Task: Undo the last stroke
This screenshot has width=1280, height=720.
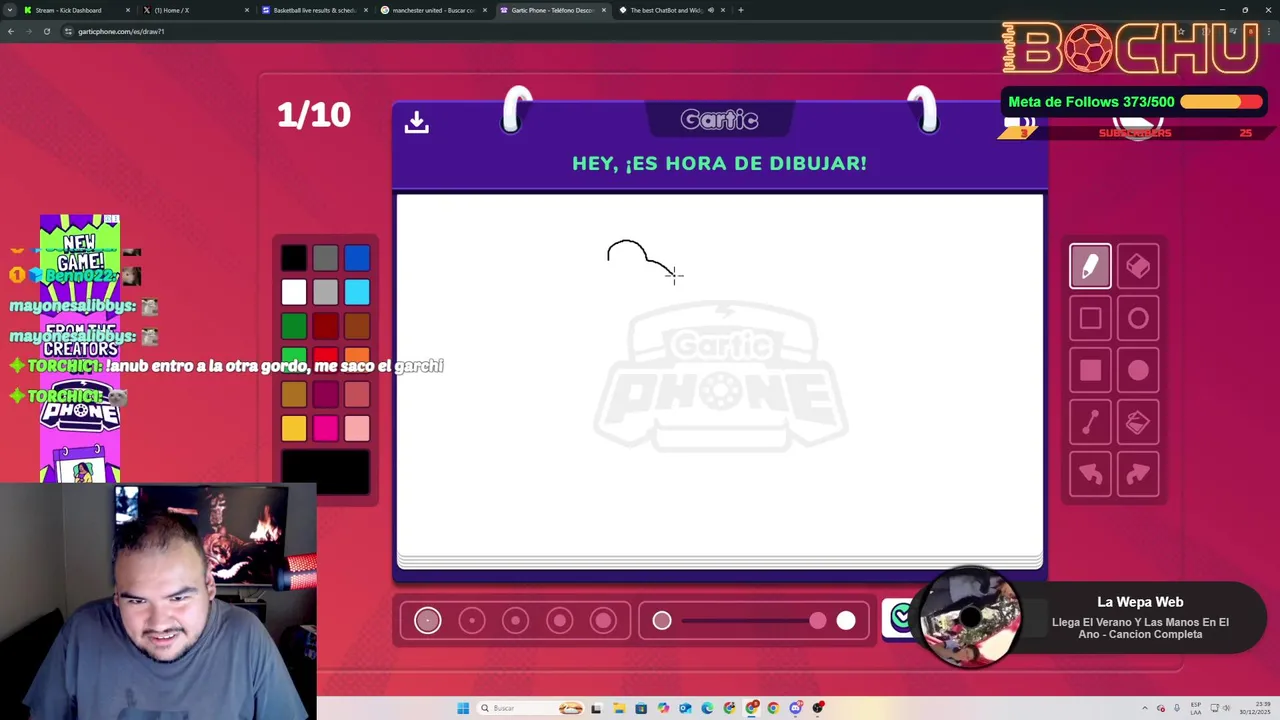Action: [x=1090, y=474]
